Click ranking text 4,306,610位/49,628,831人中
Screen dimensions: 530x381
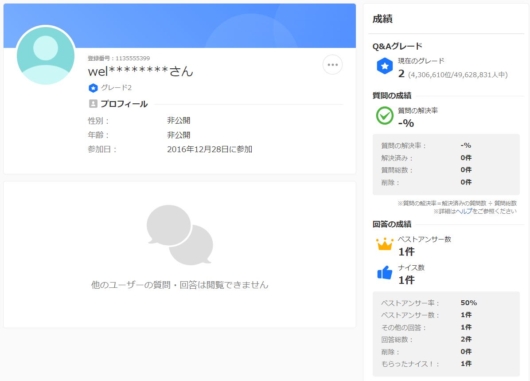pyautogui.click(x=458, y=75)
